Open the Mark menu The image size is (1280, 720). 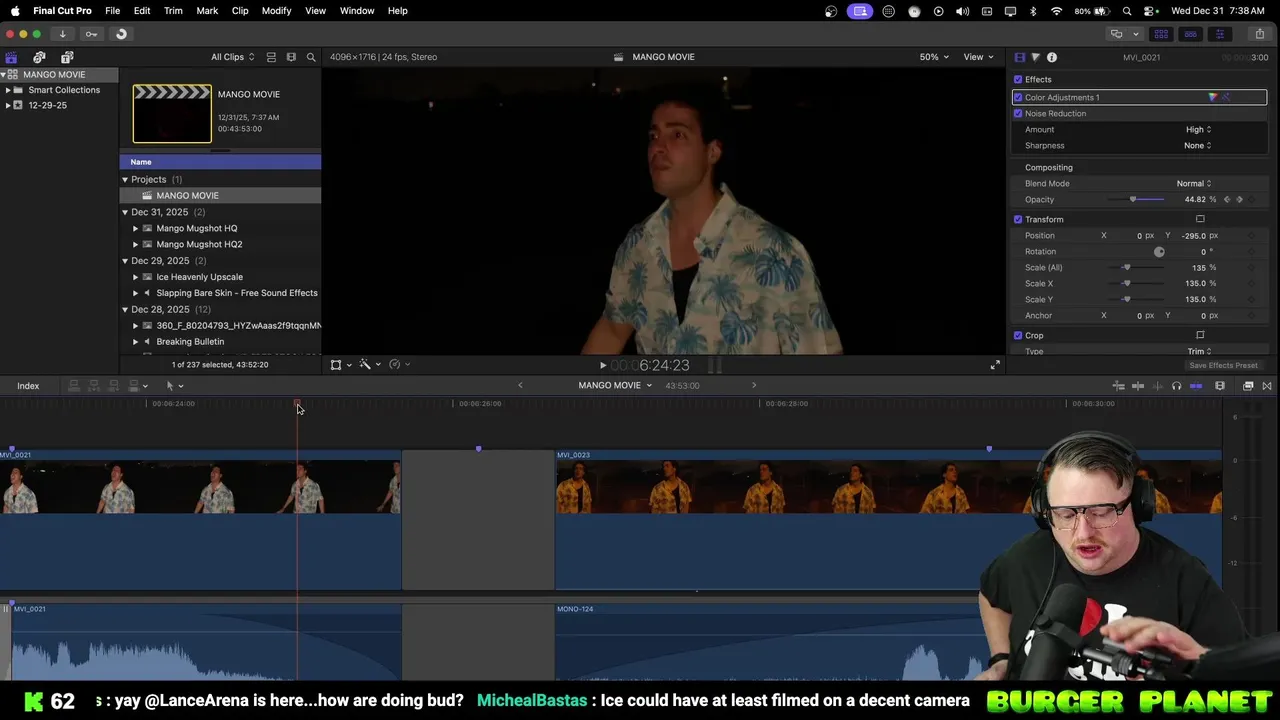tap(207, 10)
